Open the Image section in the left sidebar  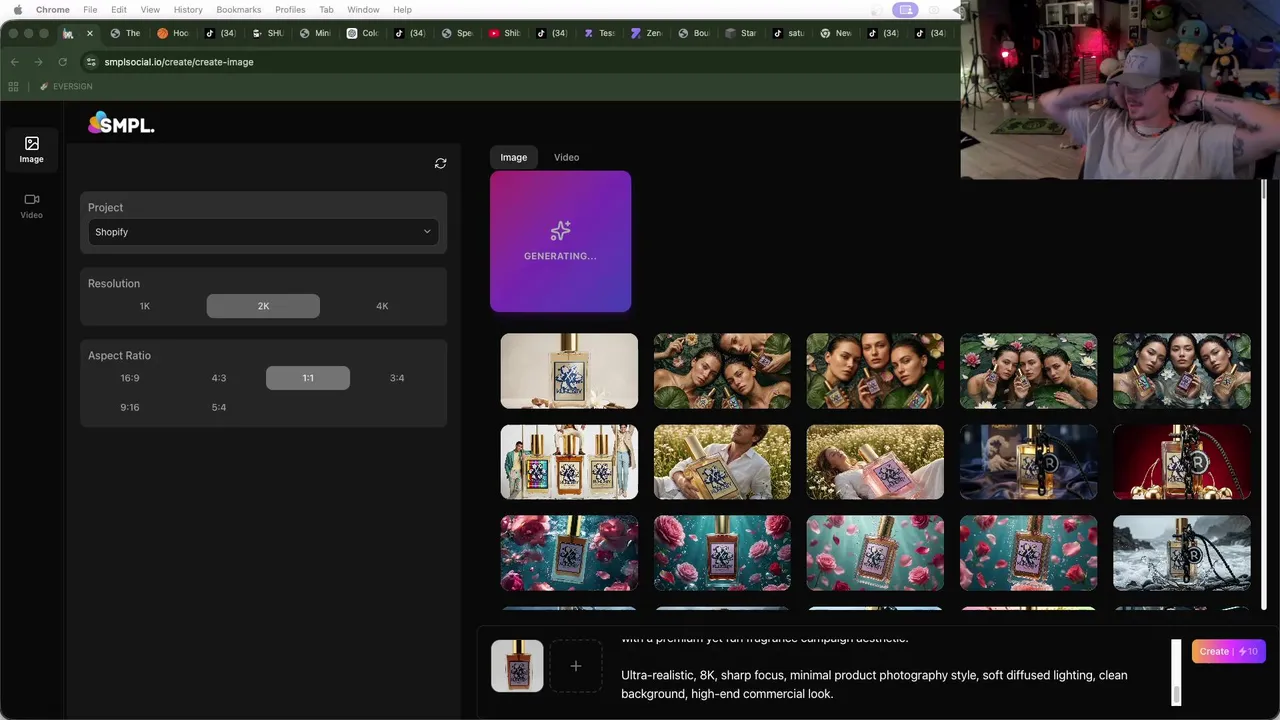[31, 150]
